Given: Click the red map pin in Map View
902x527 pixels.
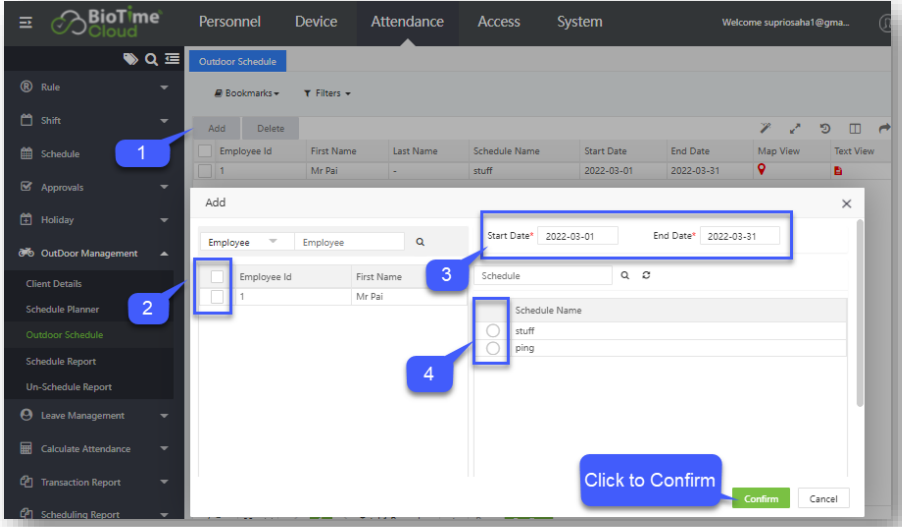Looking at the screenshot, I should tap(762, 171).
